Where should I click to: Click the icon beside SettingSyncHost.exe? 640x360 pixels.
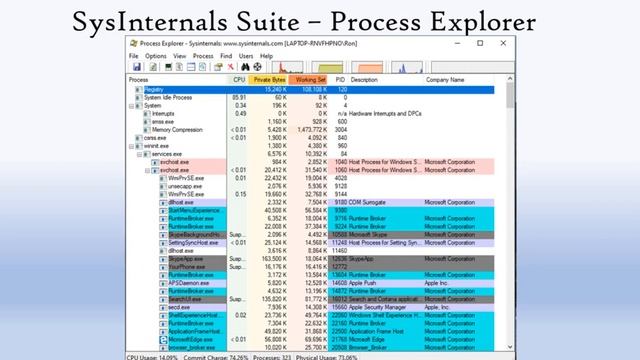pyautogui.click(x=163, y=243)
